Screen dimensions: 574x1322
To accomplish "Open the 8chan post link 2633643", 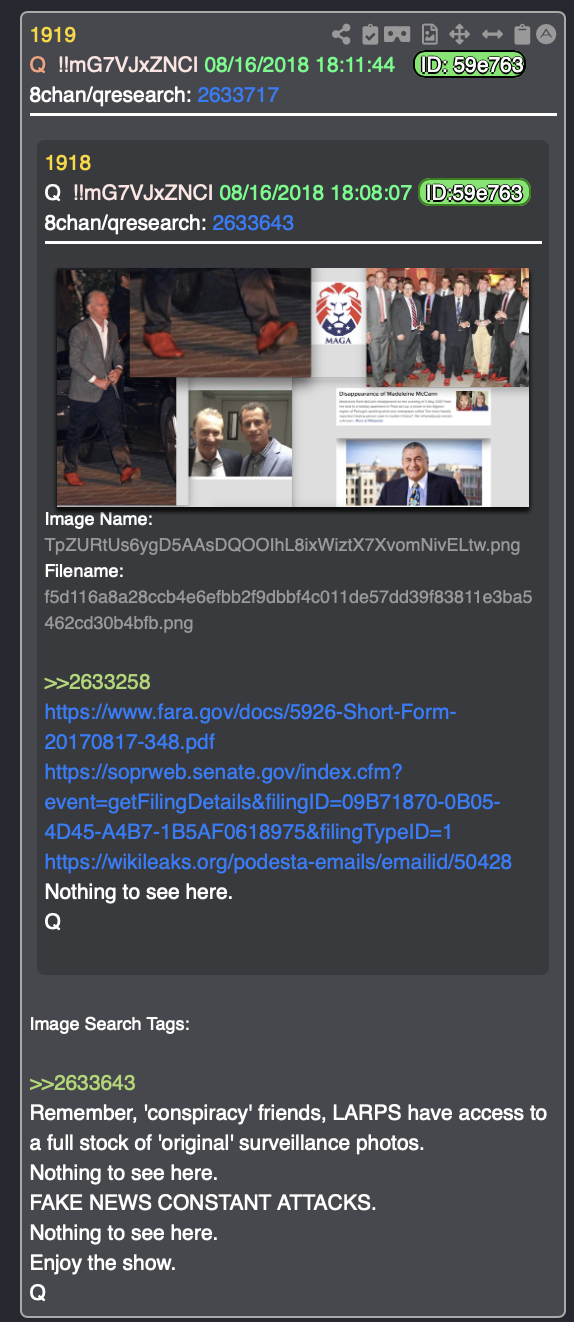I will click(253, 222).
